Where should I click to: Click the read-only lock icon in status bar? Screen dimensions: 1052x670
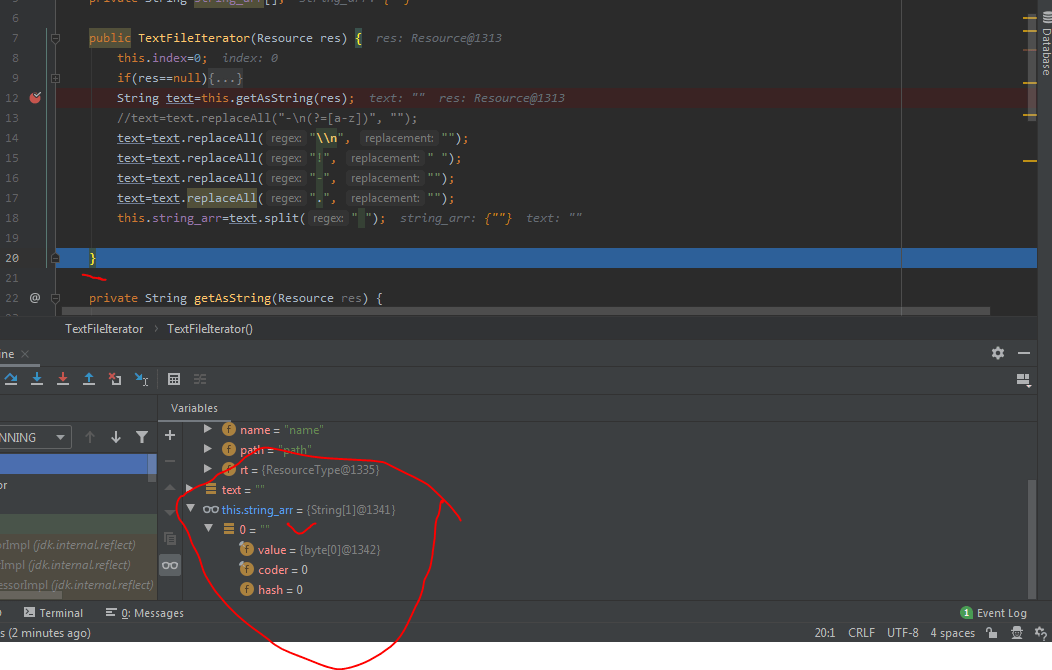(992, 632)
